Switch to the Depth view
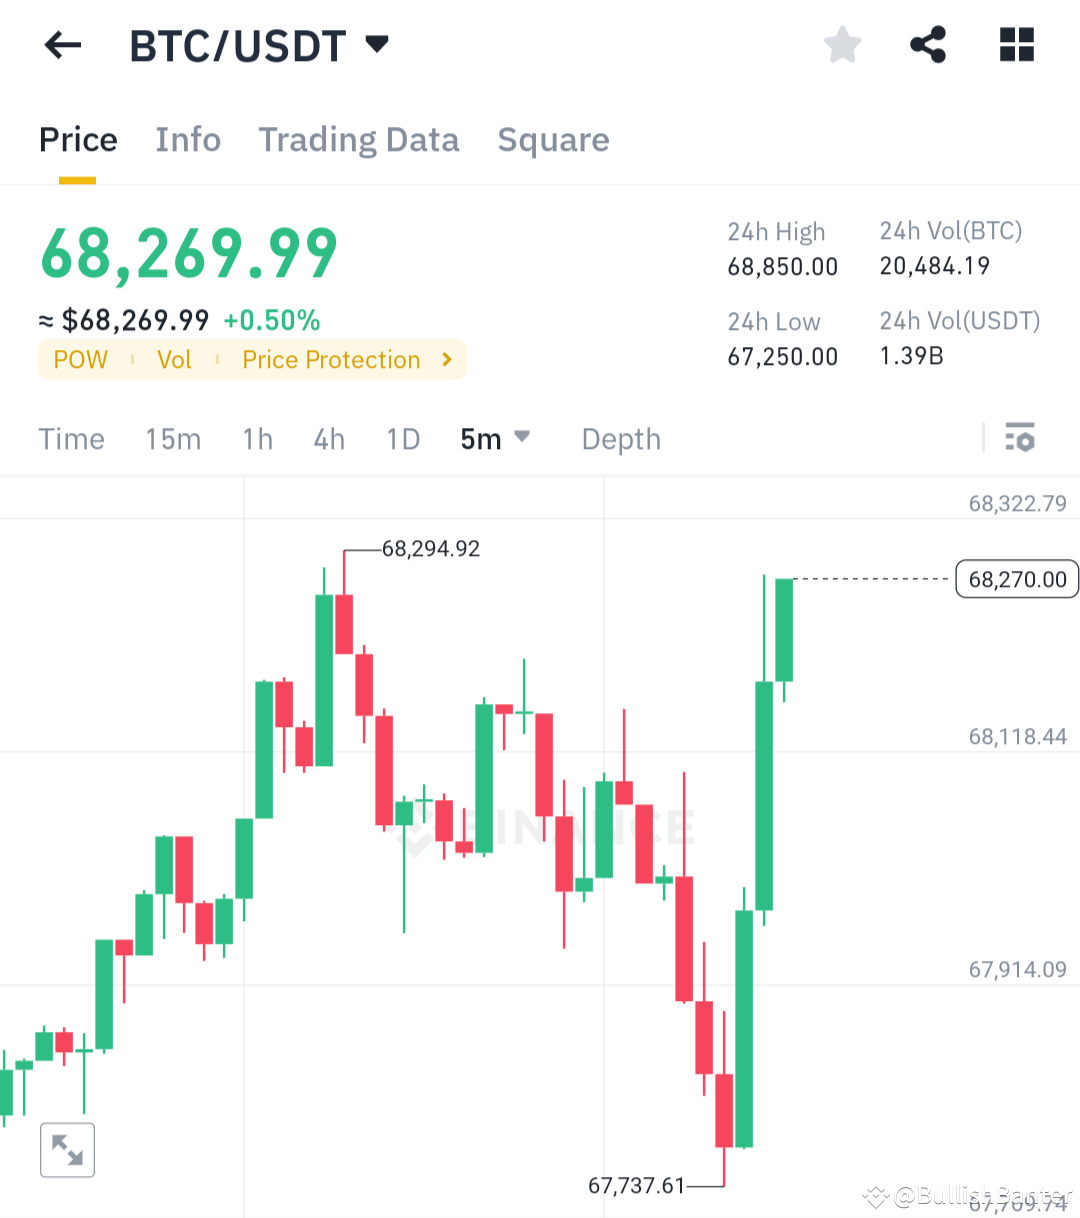 point(621,438)
